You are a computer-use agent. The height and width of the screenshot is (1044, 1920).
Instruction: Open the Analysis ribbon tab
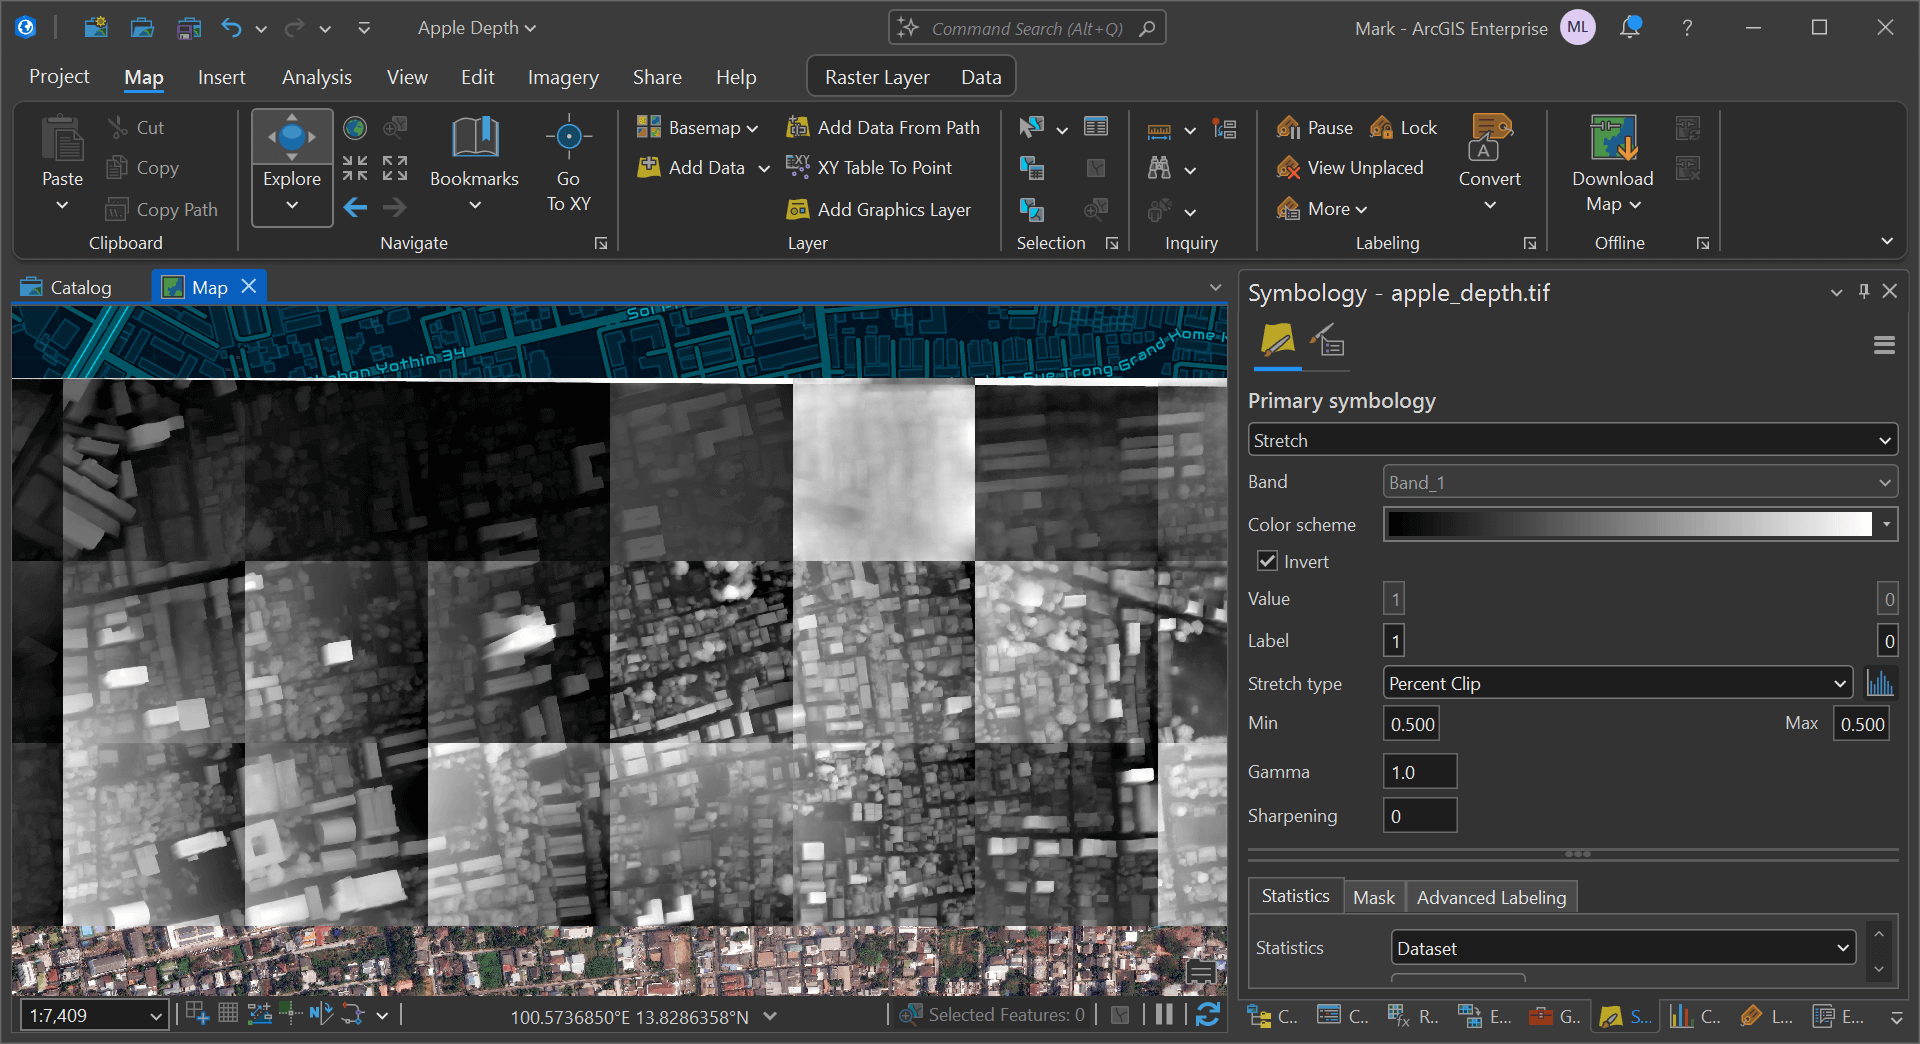pos(316,77)
